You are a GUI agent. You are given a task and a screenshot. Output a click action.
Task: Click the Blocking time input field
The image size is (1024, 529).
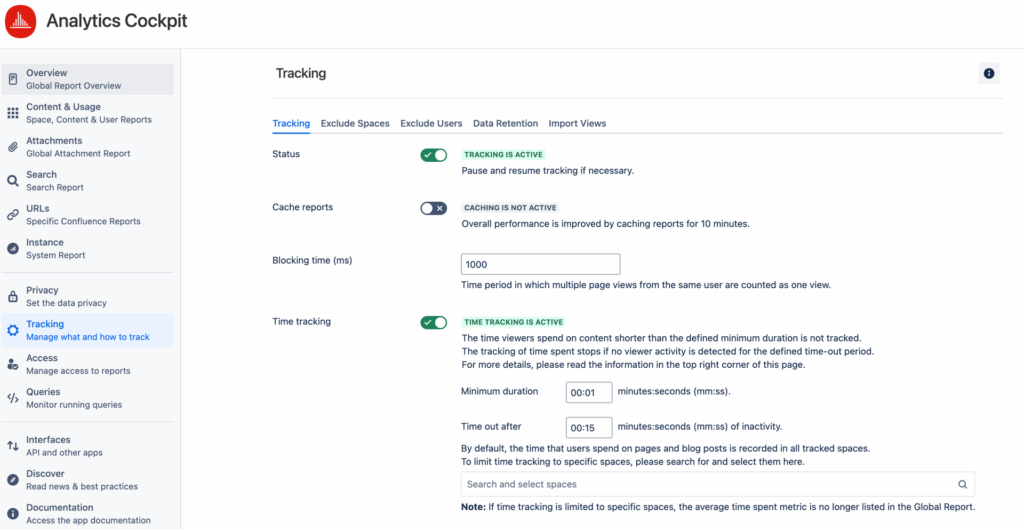(541, 264)
